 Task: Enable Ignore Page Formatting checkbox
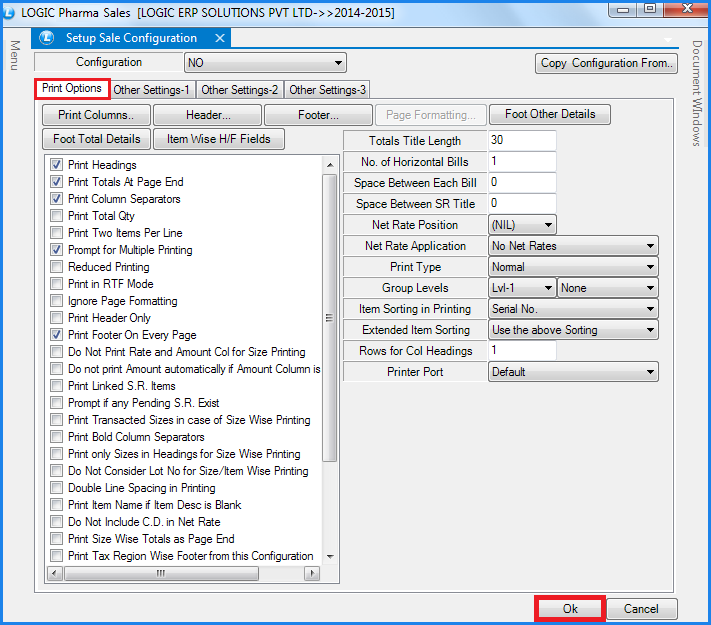click(57, 301)
